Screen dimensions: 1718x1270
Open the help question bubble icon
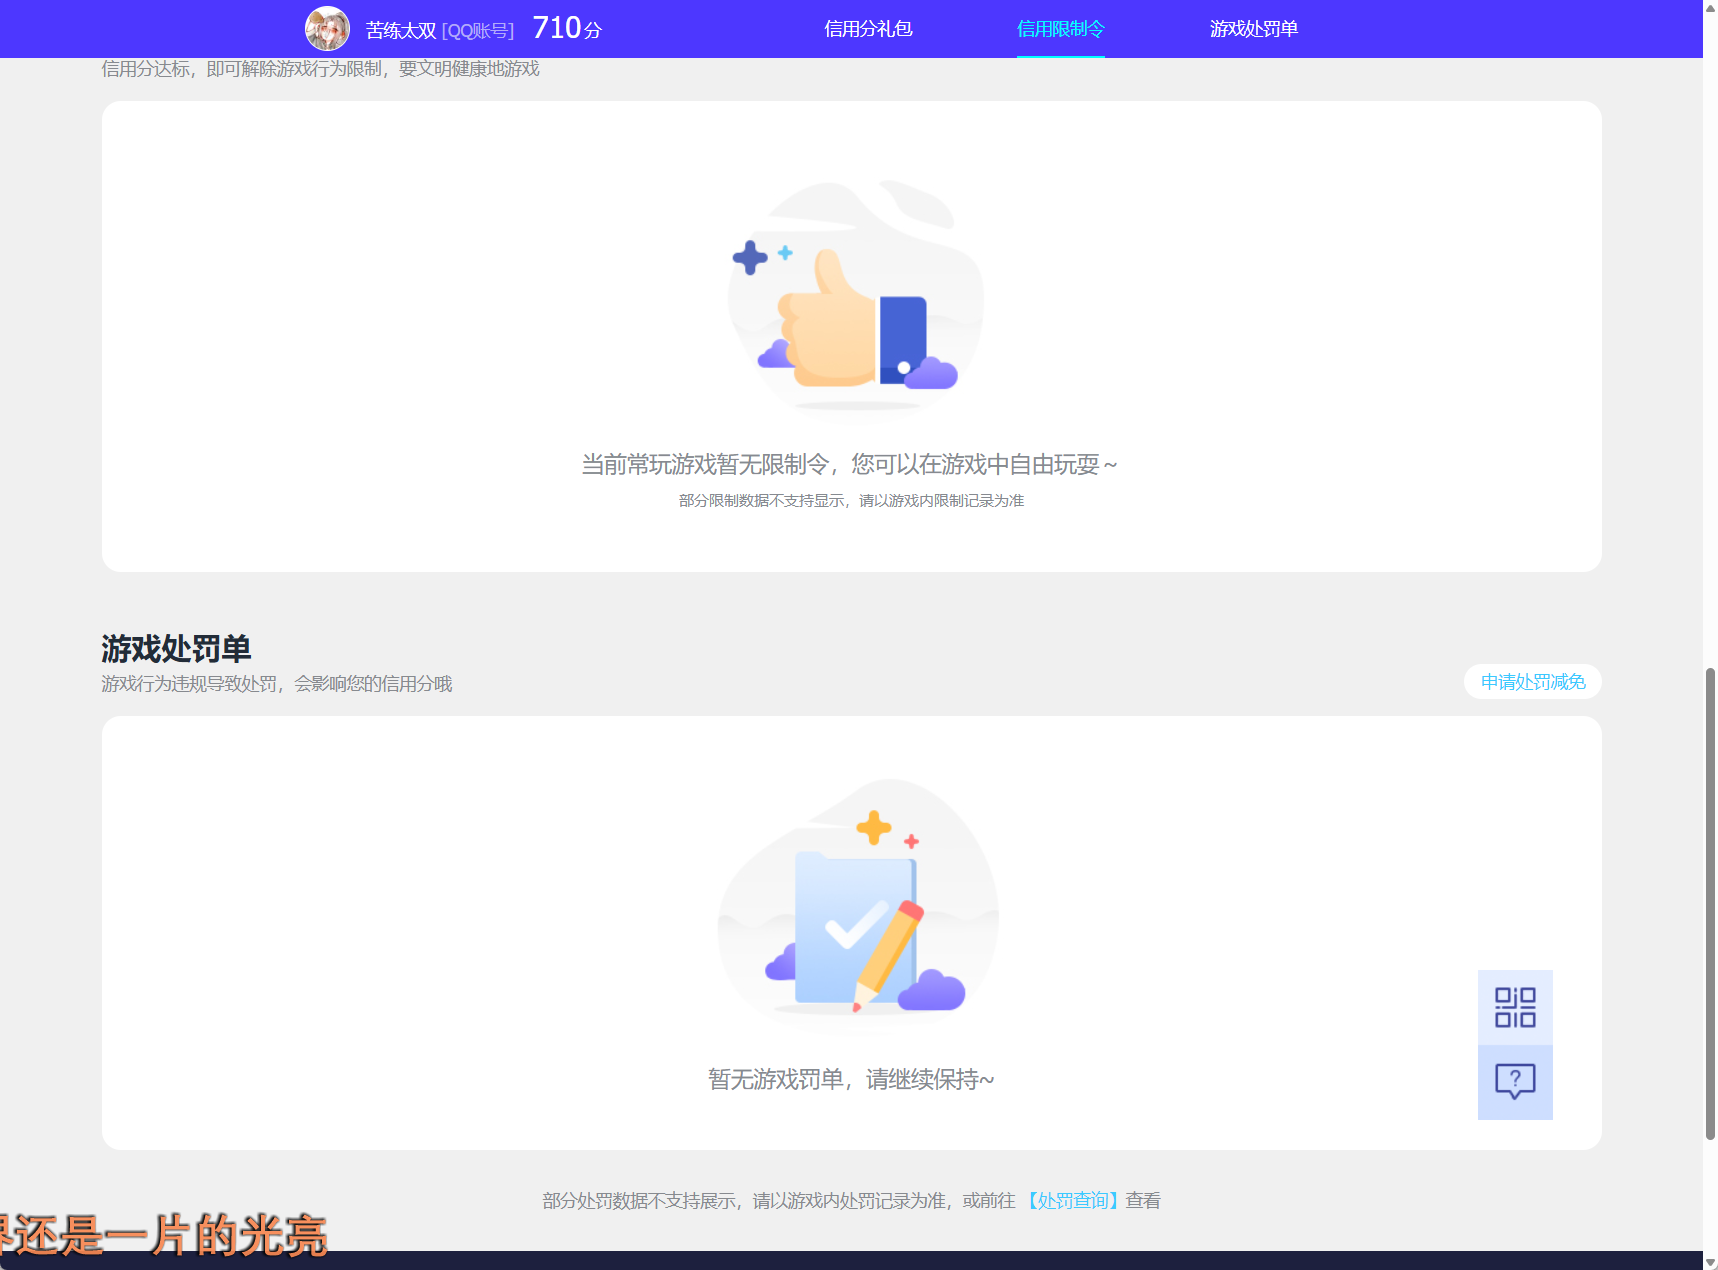pyautogui.click(x=1515, y=1082)
